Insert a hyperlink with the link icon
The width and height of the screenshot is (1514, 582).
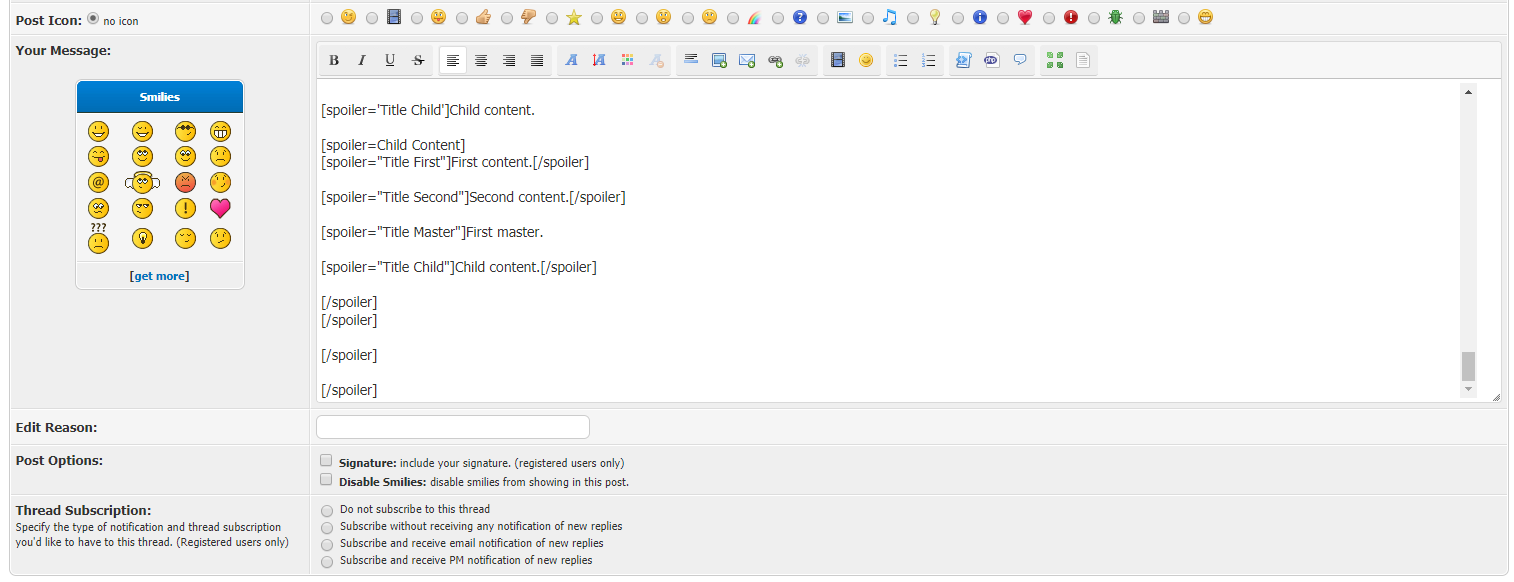775,61
